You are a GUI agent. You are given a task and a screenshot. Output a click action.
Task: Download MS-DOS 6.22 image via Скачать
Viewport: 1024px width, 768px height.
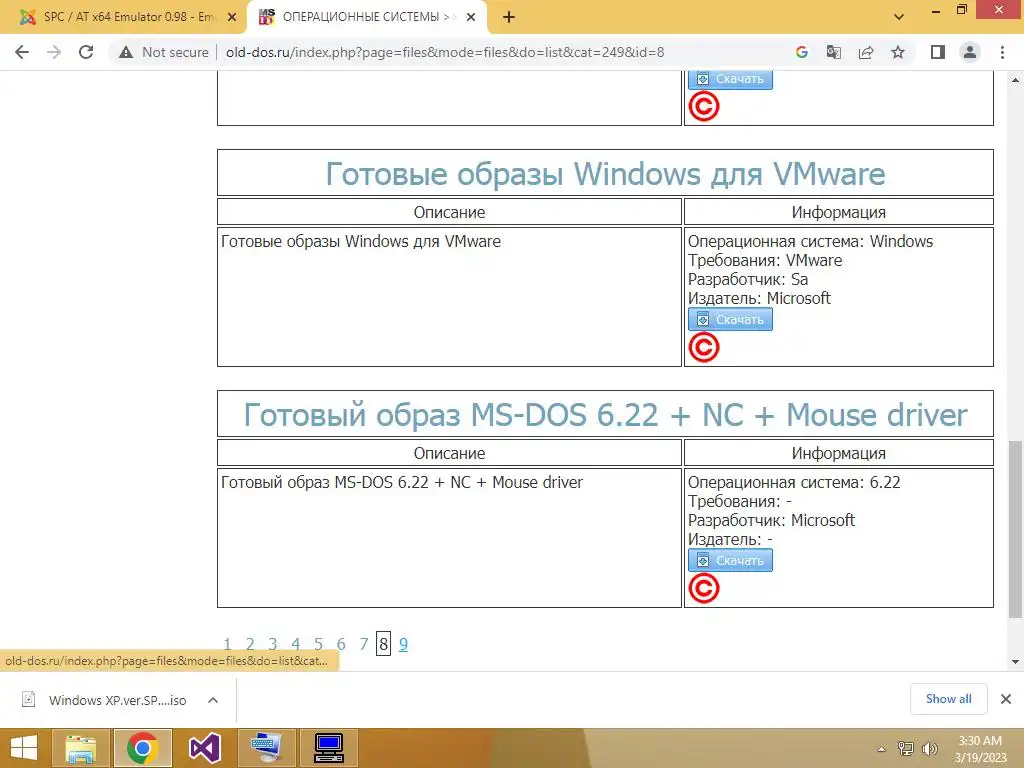coord(730,560)
